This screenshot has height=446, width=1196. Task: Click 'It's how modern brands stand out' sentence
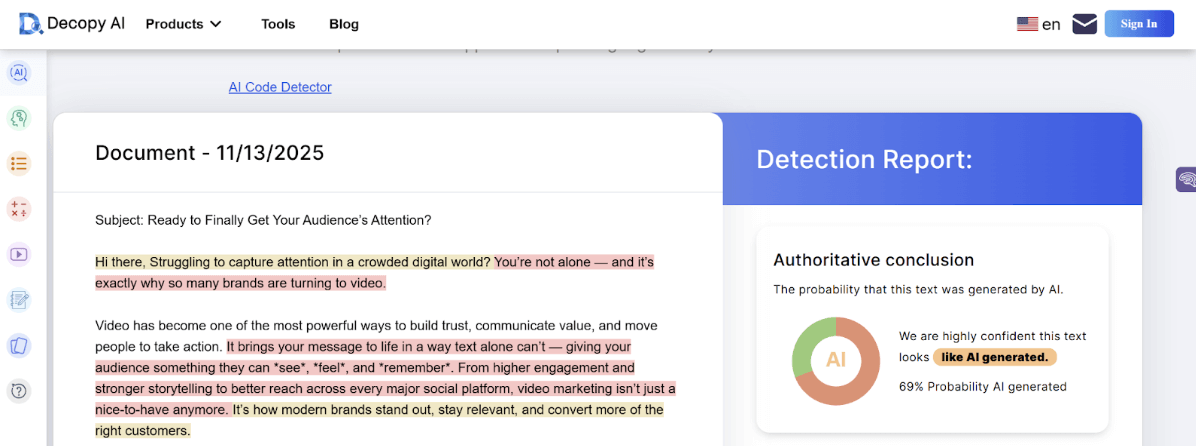(x=379, y=420)
